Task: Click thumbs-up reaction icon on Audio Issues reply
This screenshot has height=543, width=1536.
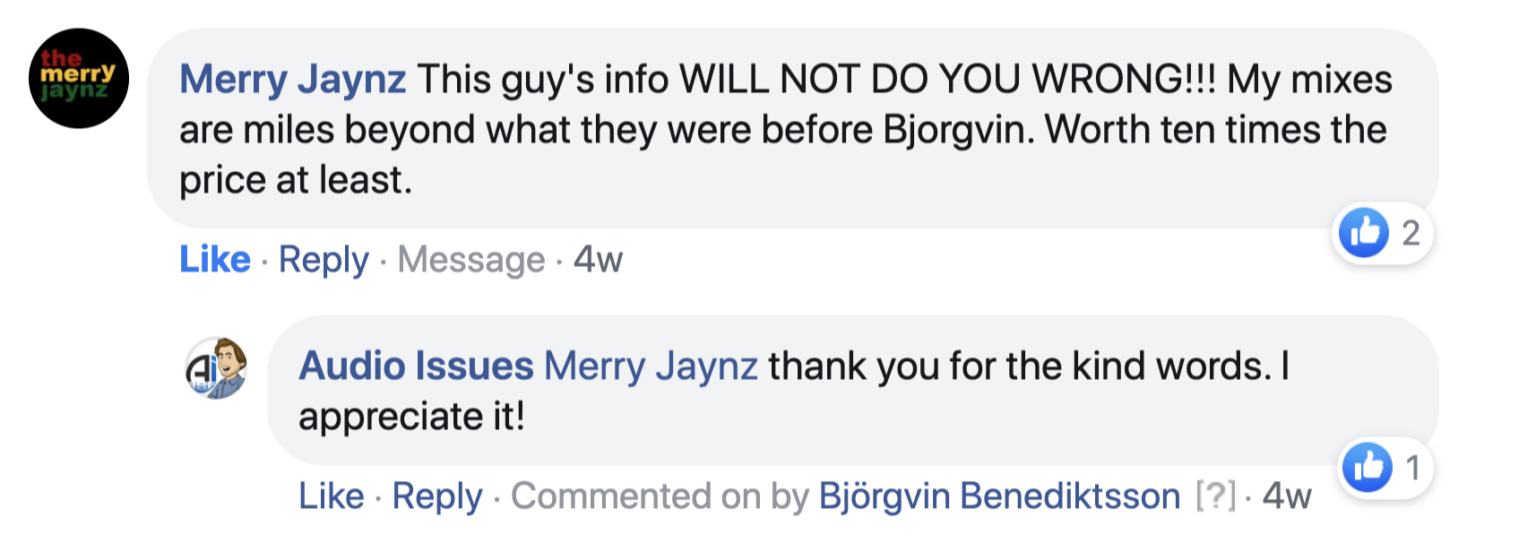Action: click(1366, 469)
